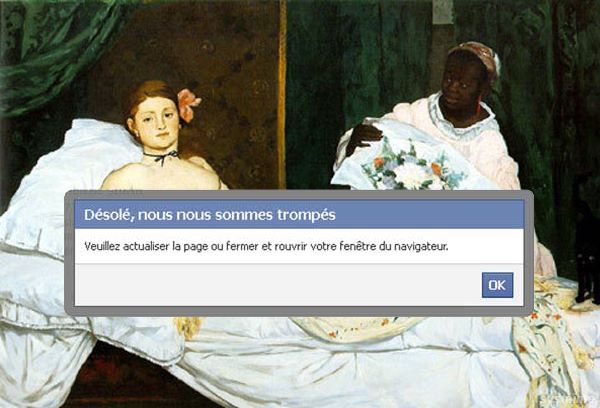Click the gray footer area beside OK
The height and width of the screenshot is (408, 600).
[x=277, y=285]
